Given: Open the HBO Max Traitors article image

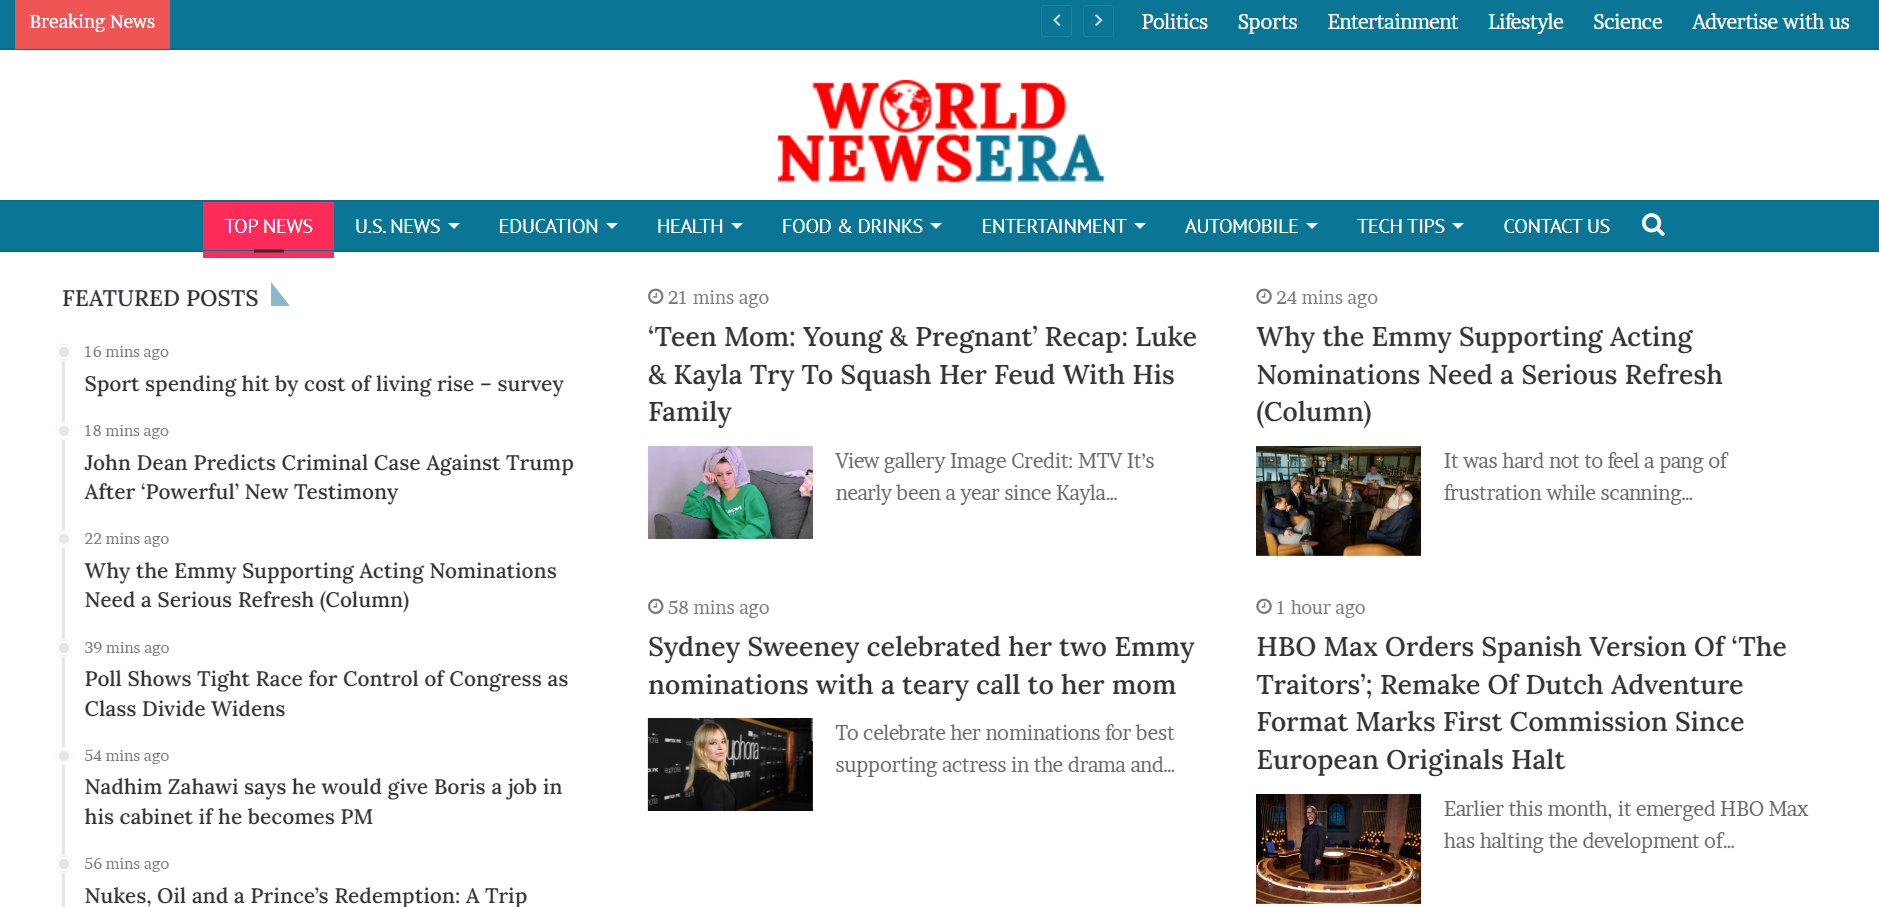Looking at the screenshot, I should [x=1338, y=848].
